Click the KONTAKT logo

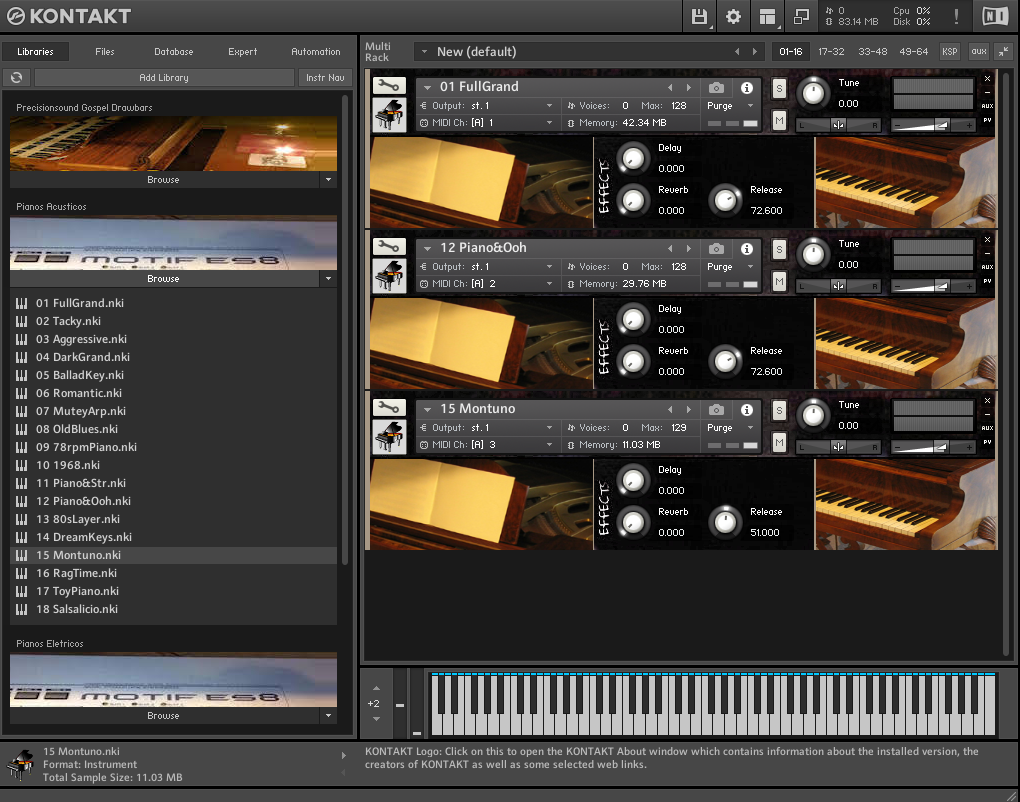[69, 16]
